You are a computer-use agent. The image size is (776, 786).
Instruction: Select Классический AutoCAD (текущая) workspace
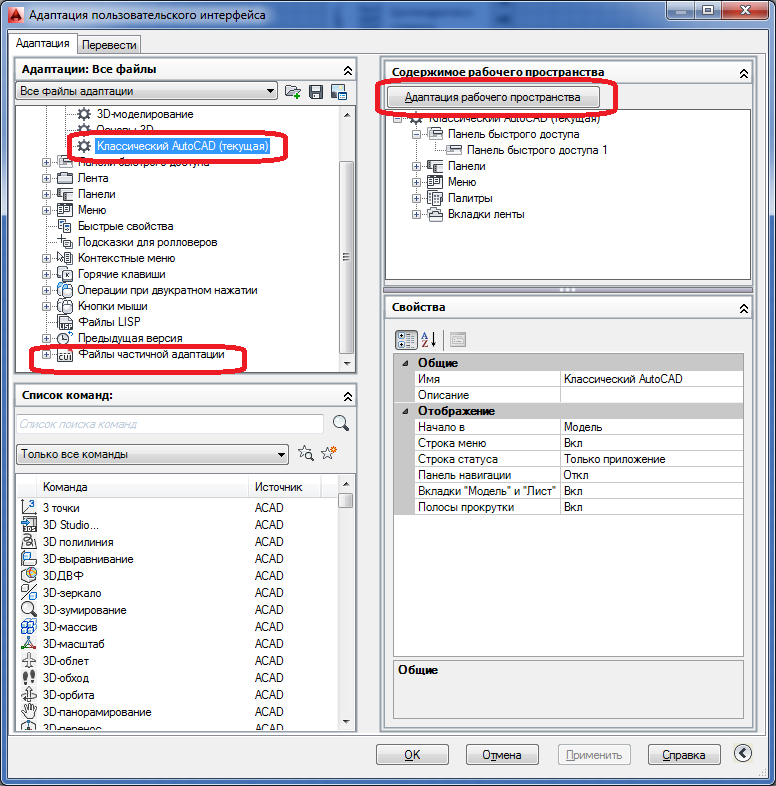(x=182, y=146)
